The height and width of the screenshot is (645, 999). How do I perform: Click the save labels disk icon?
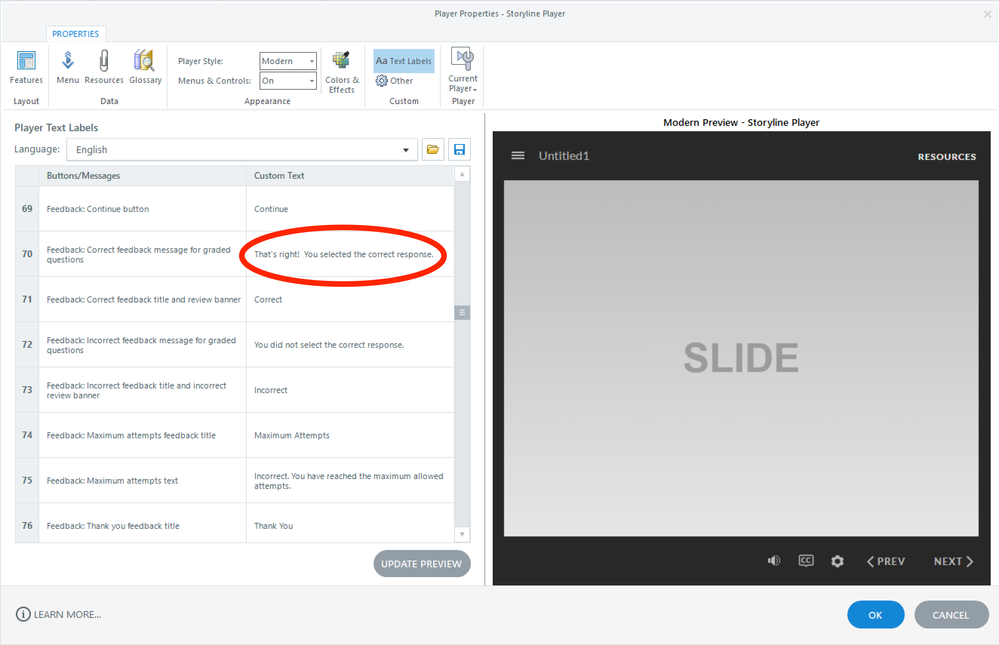[x=459, y=150]
